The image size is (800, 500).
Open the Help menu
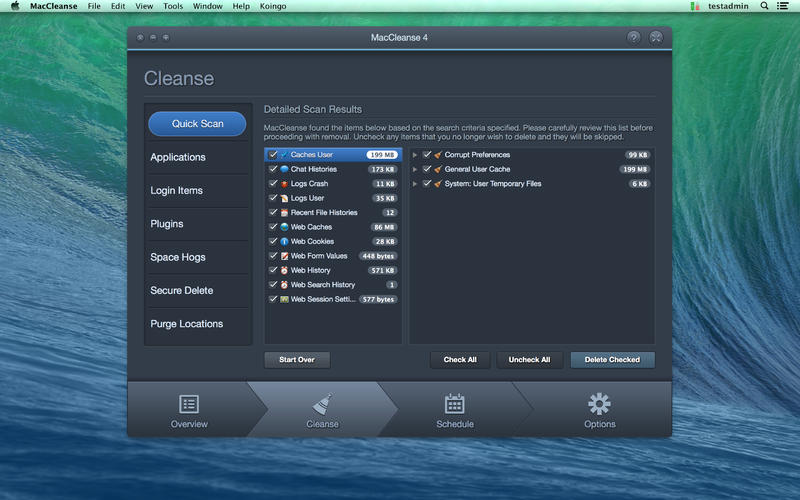tap(241, 6)
